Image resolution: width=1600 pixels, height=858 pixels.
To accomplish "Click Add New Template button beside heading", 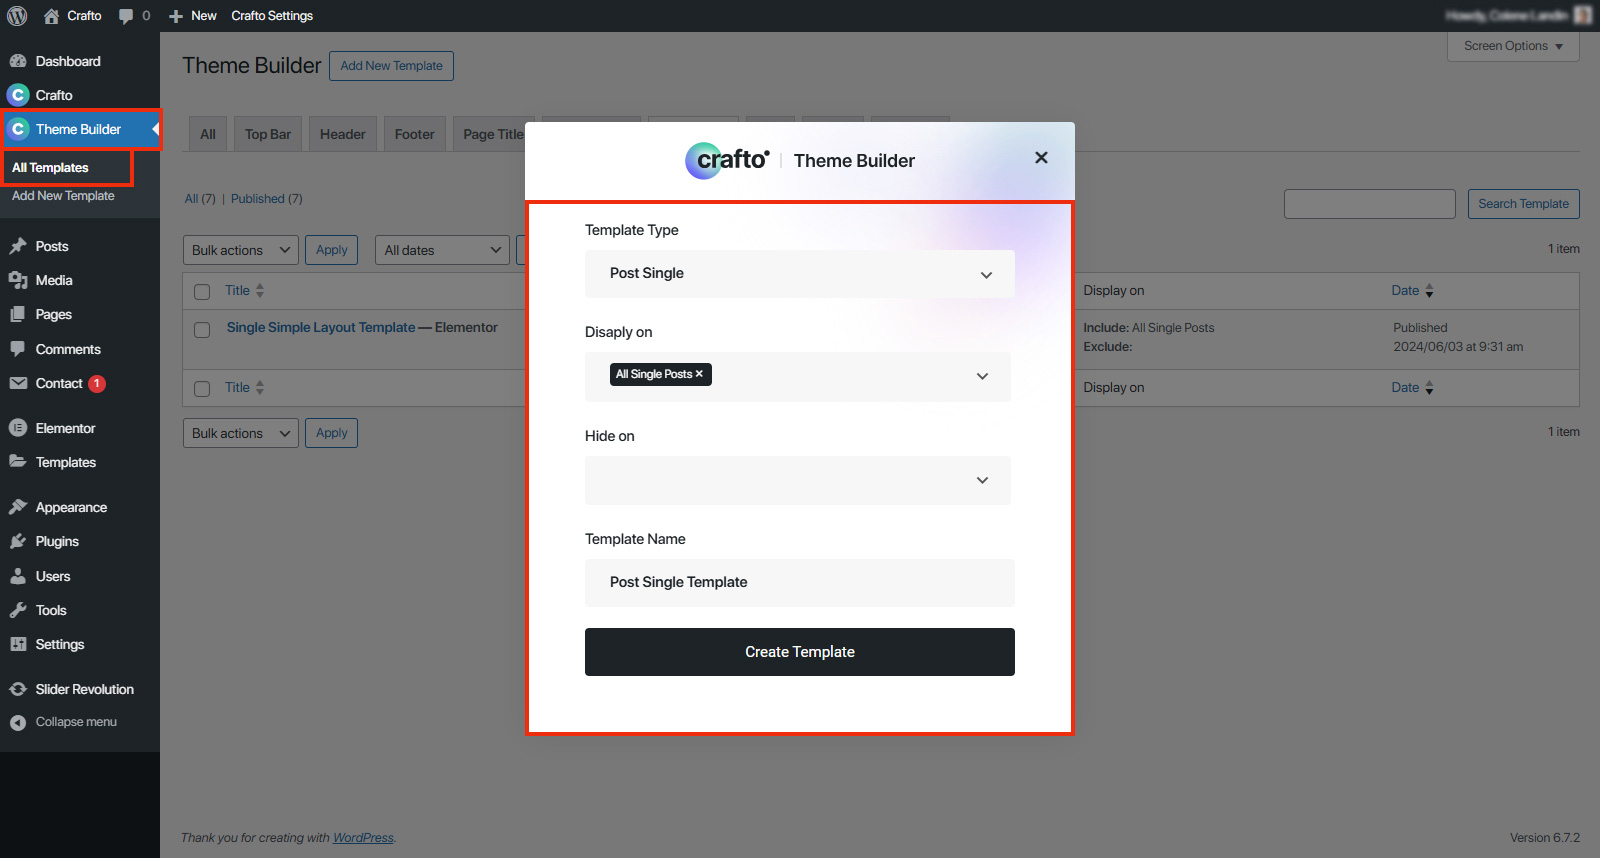I will tap(391, 66).
